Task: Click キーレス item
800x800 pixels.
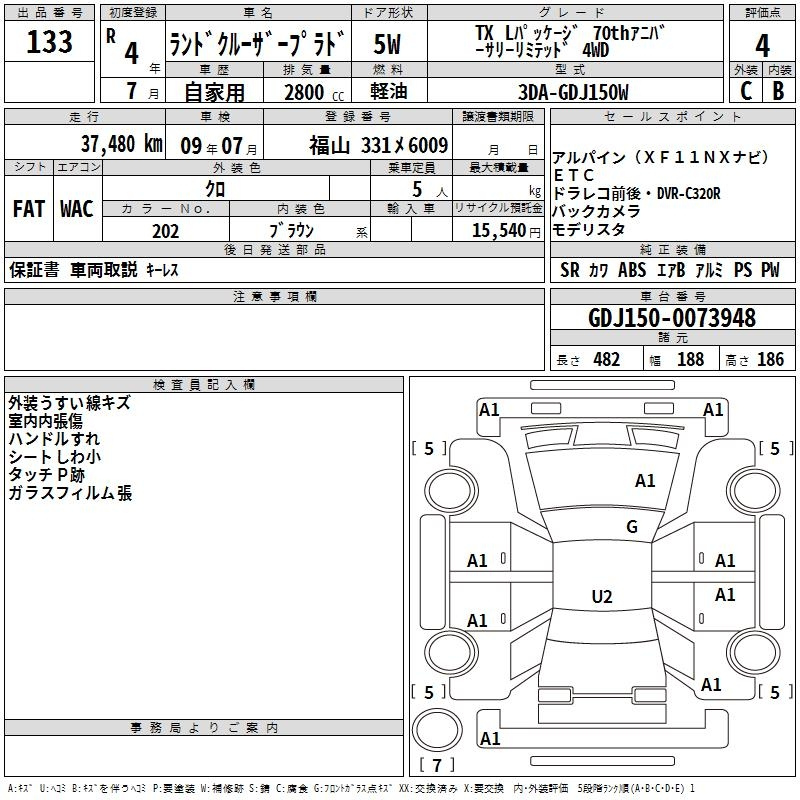Action: pyautogui.click(x=162, y=270)
